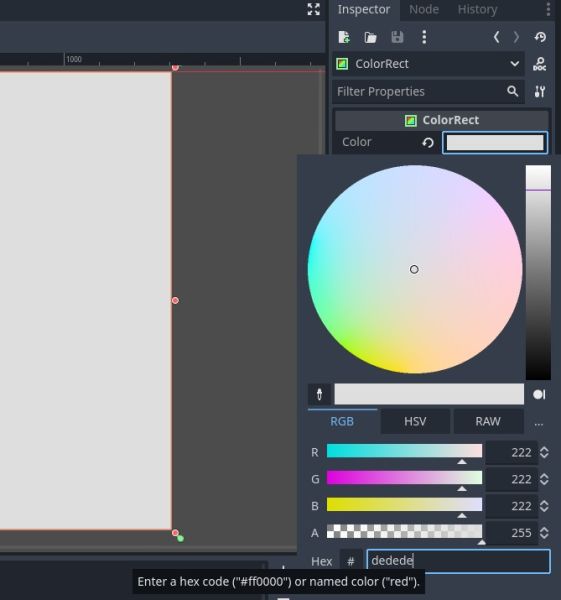Viewport: 561px width, 600px height.
Task: Click the Filter Properties search field
Action: point(428,91)
